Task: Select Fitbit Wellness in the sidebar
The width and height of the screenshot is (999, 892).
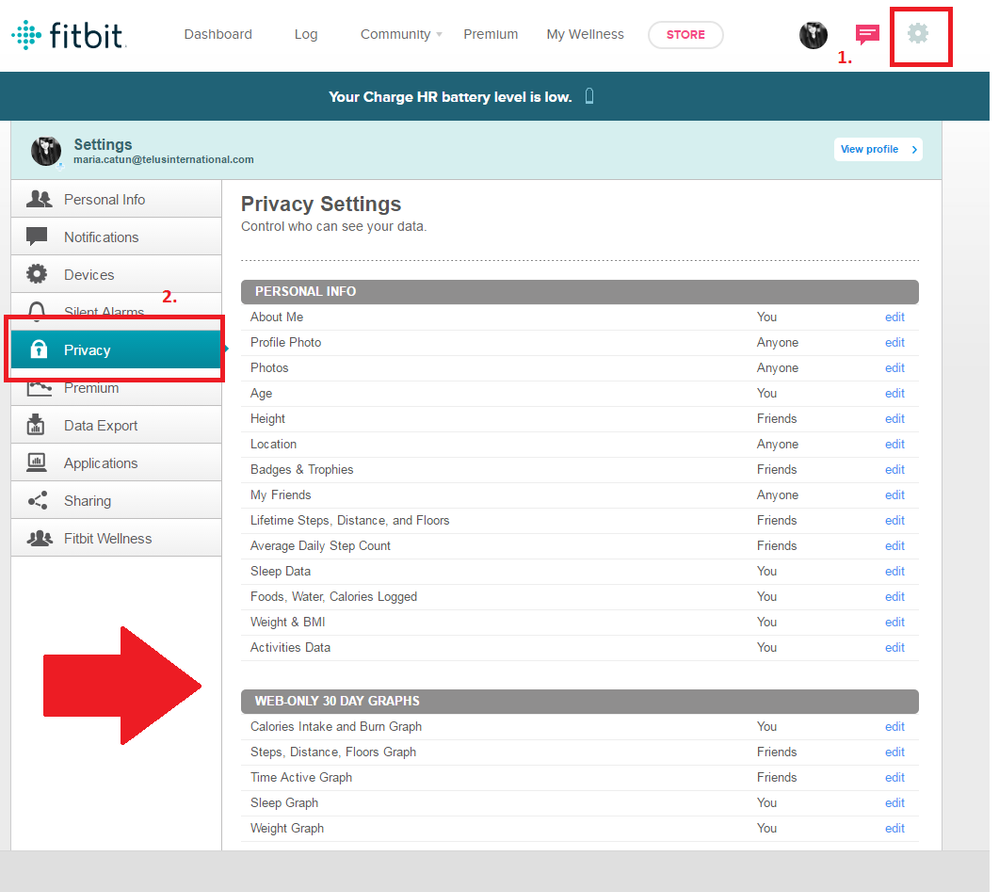Action: pyautogui.click(x=116, y=538)
